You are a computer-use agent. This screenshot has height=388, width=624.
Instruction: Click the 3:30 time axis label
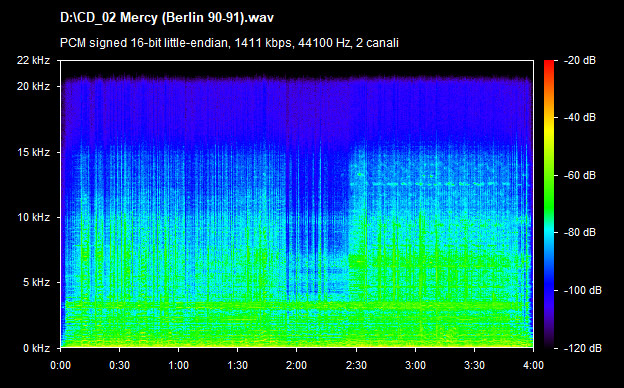point(474,365)
